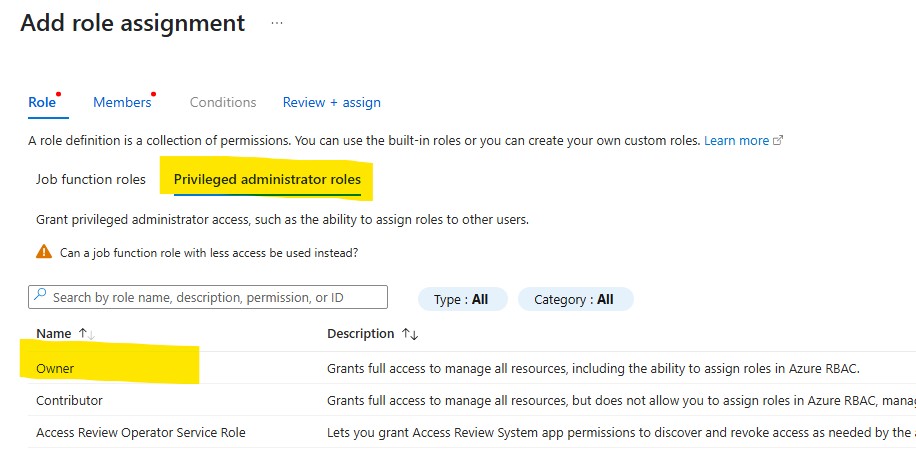Click the search magnifier icon in role search box
916x456 pixels.
click(40, 295)
